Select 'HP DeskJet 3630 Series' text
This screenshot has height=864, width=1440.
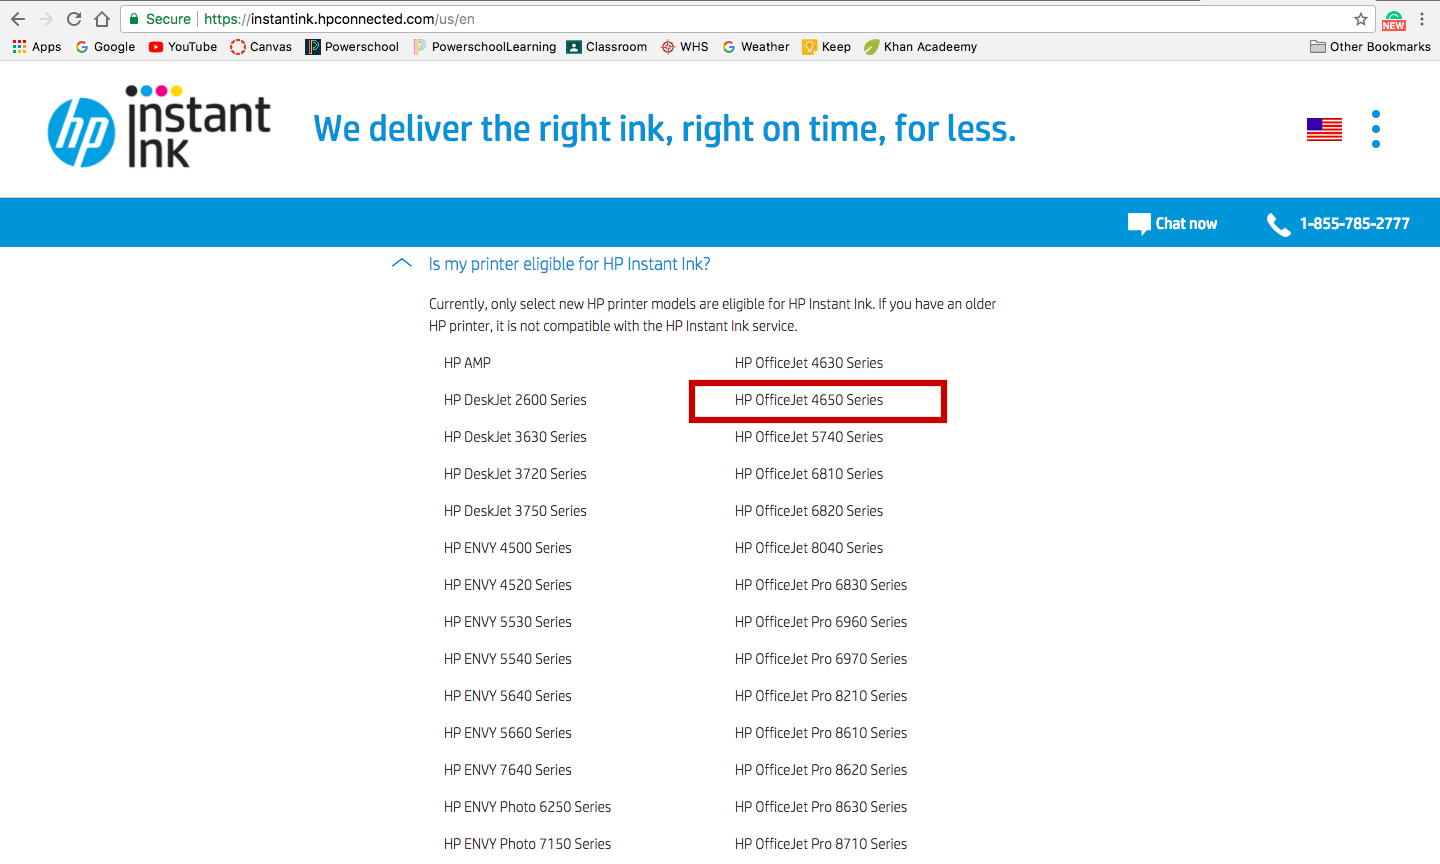(516, 437)
